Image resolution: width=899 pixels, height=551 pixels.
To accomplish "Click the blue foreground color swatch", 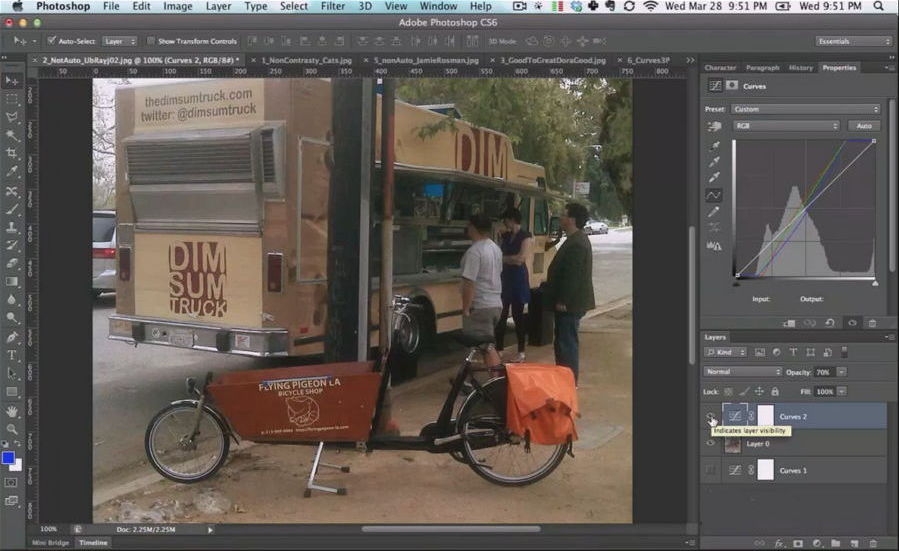I will pyautogui.click(x=8, y=458).
